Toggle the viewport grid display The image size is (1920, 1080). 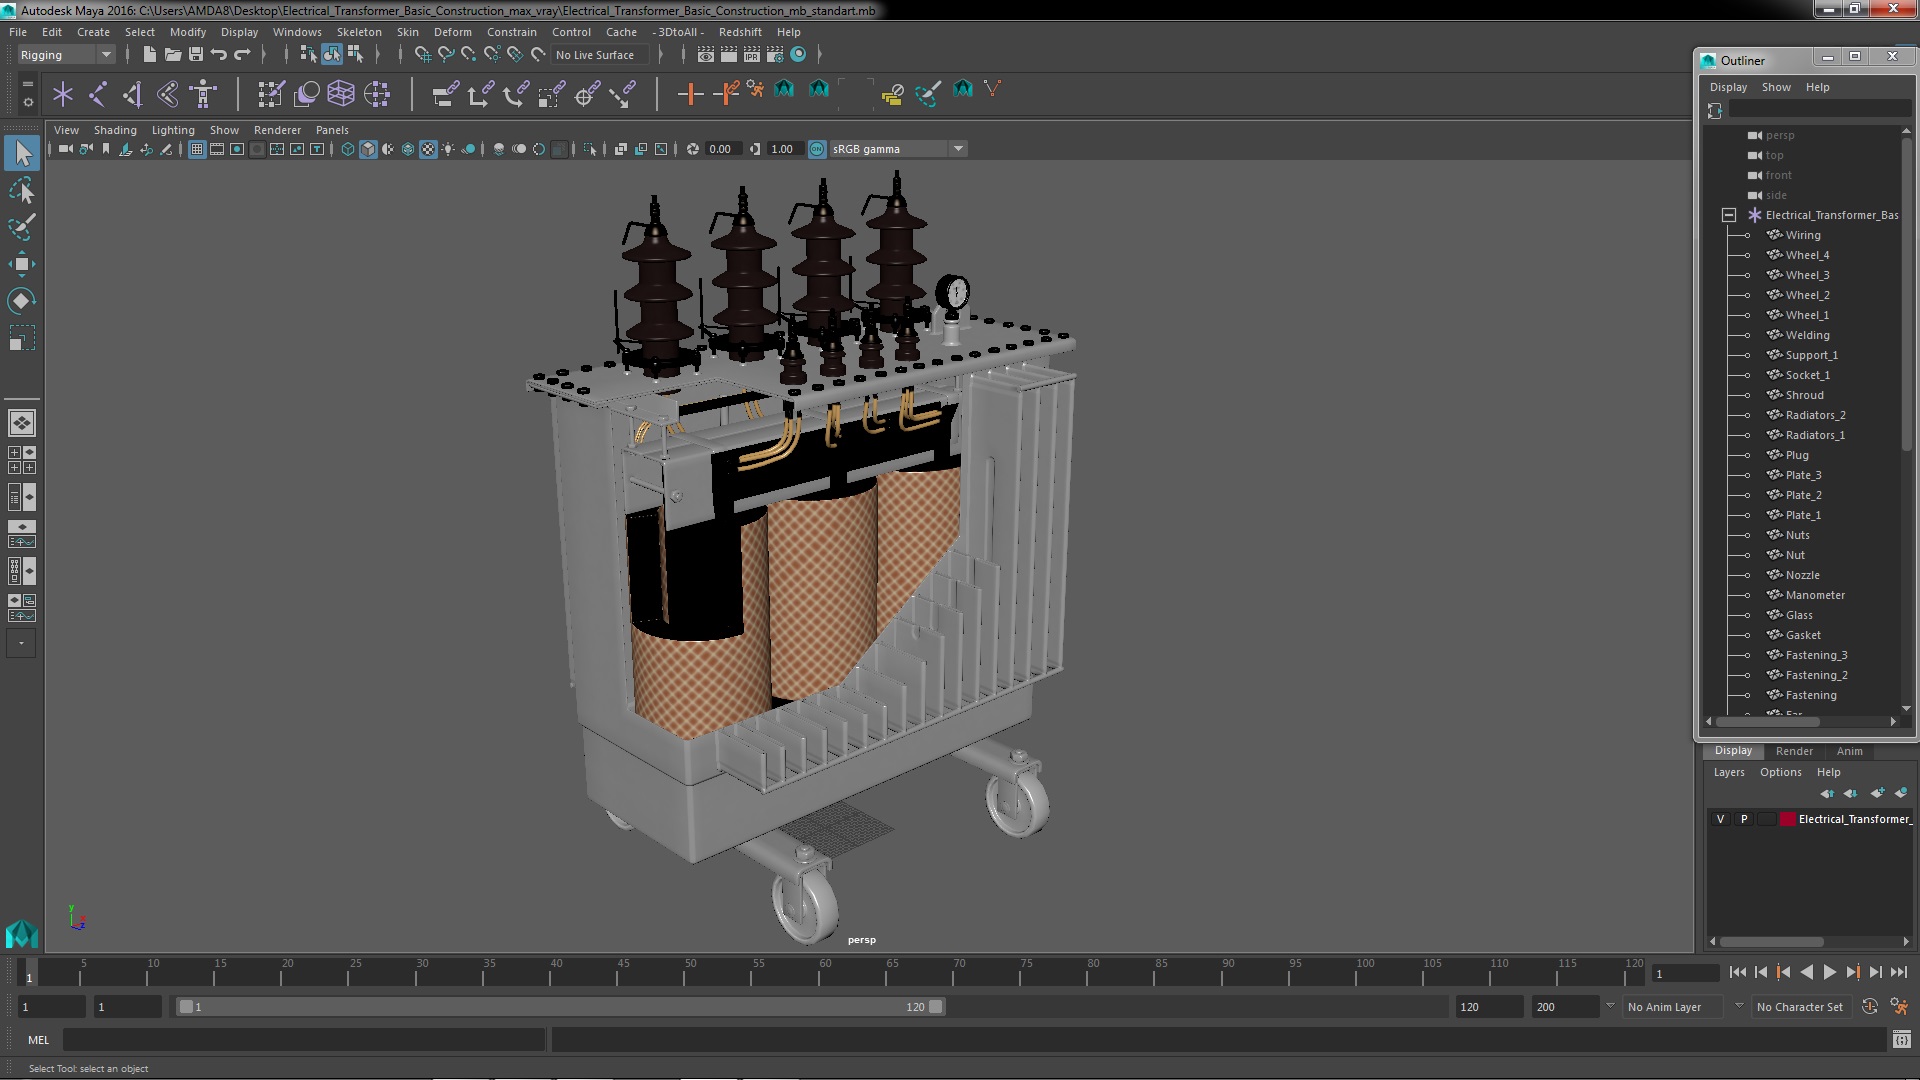click(x=197, y=149)
